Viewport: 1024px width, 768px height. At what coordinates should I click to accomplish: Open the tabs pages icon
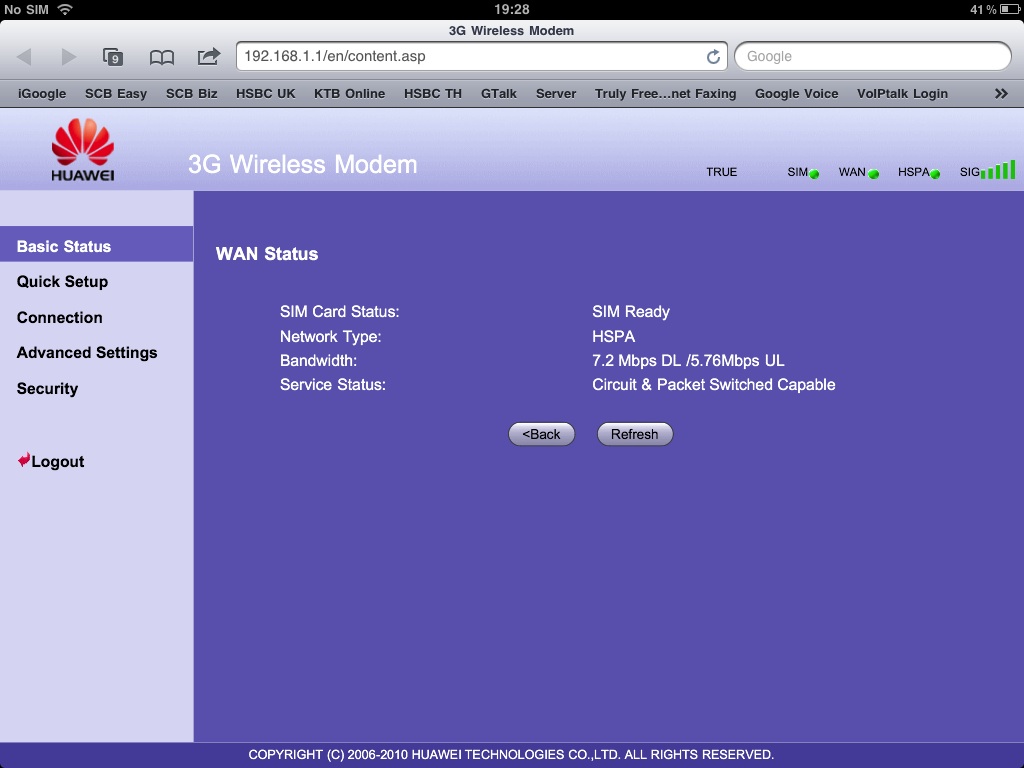(113, 57)
